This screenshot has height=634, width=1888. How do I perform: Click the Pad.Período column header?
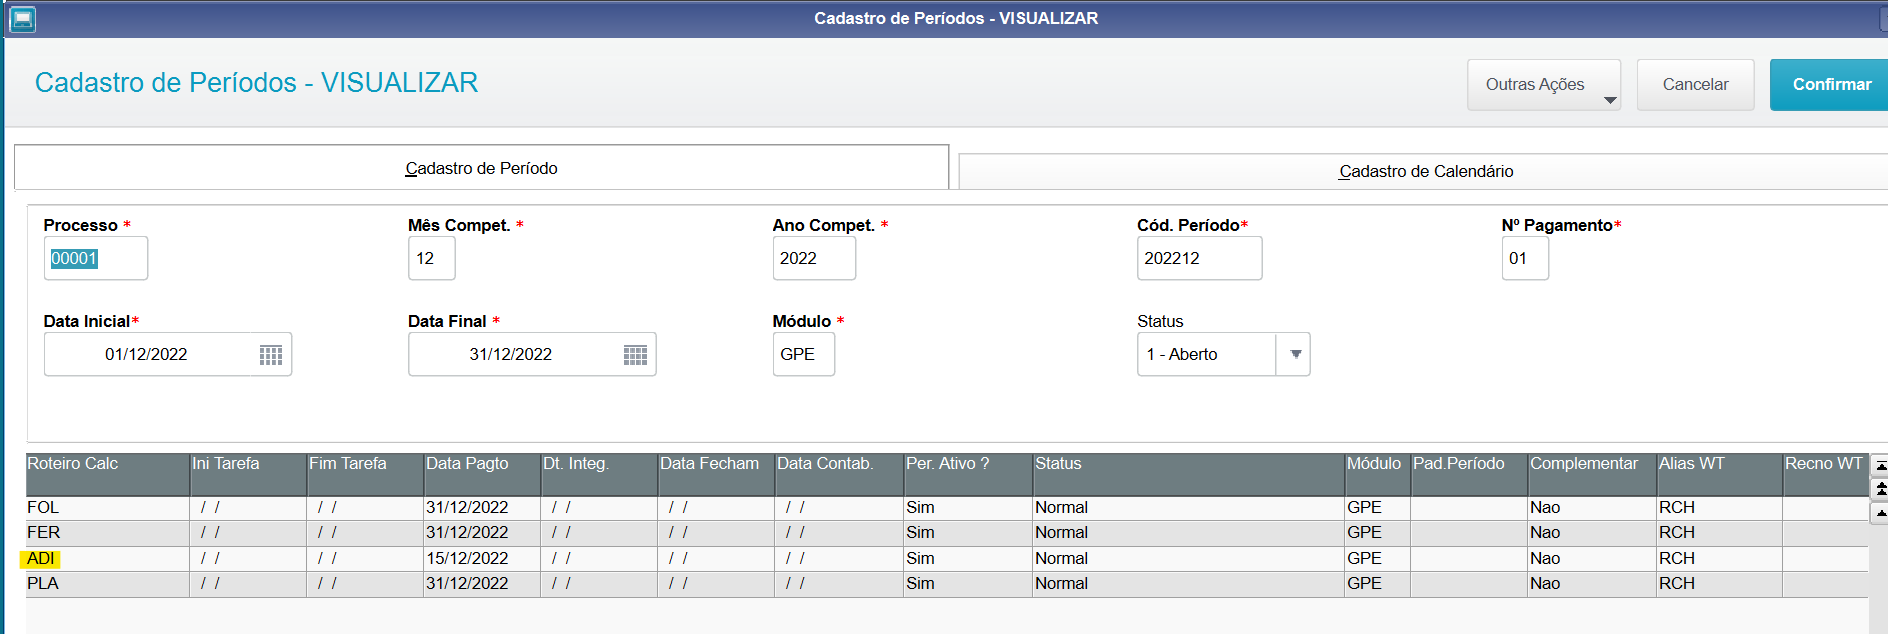click(1469, 474)
